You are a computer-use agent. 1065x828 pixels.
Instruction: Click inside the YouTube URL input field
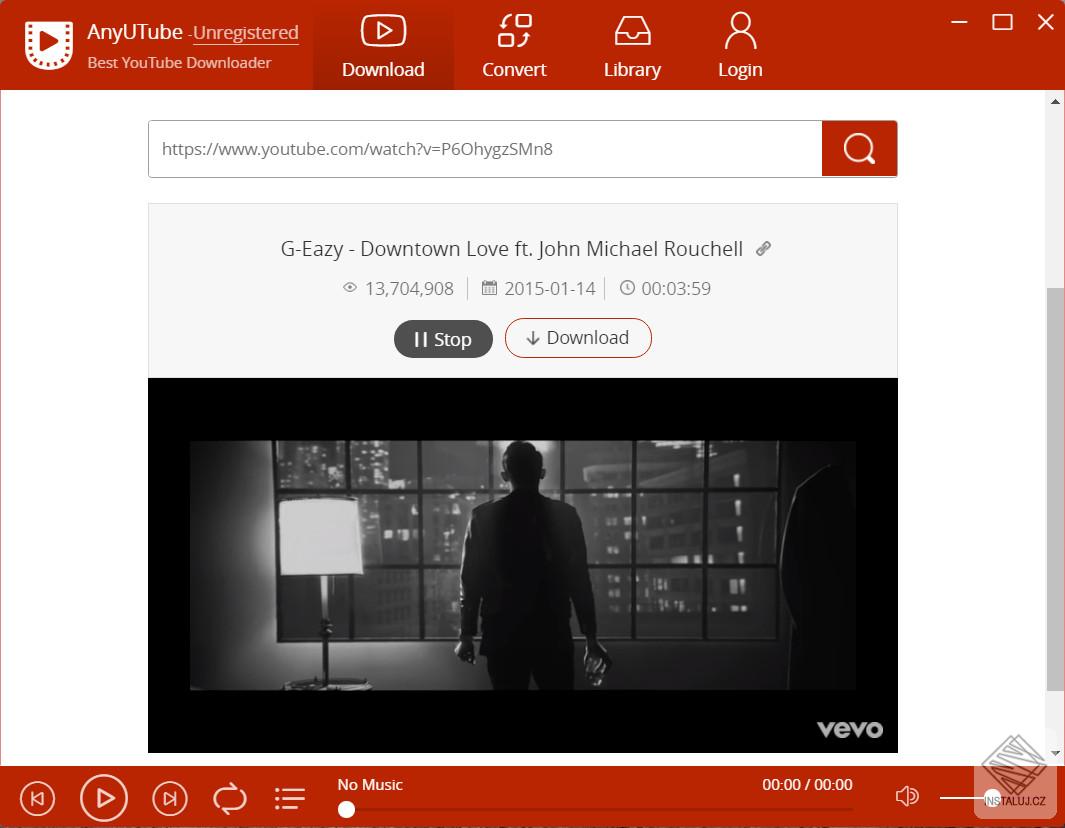[484, 148]
